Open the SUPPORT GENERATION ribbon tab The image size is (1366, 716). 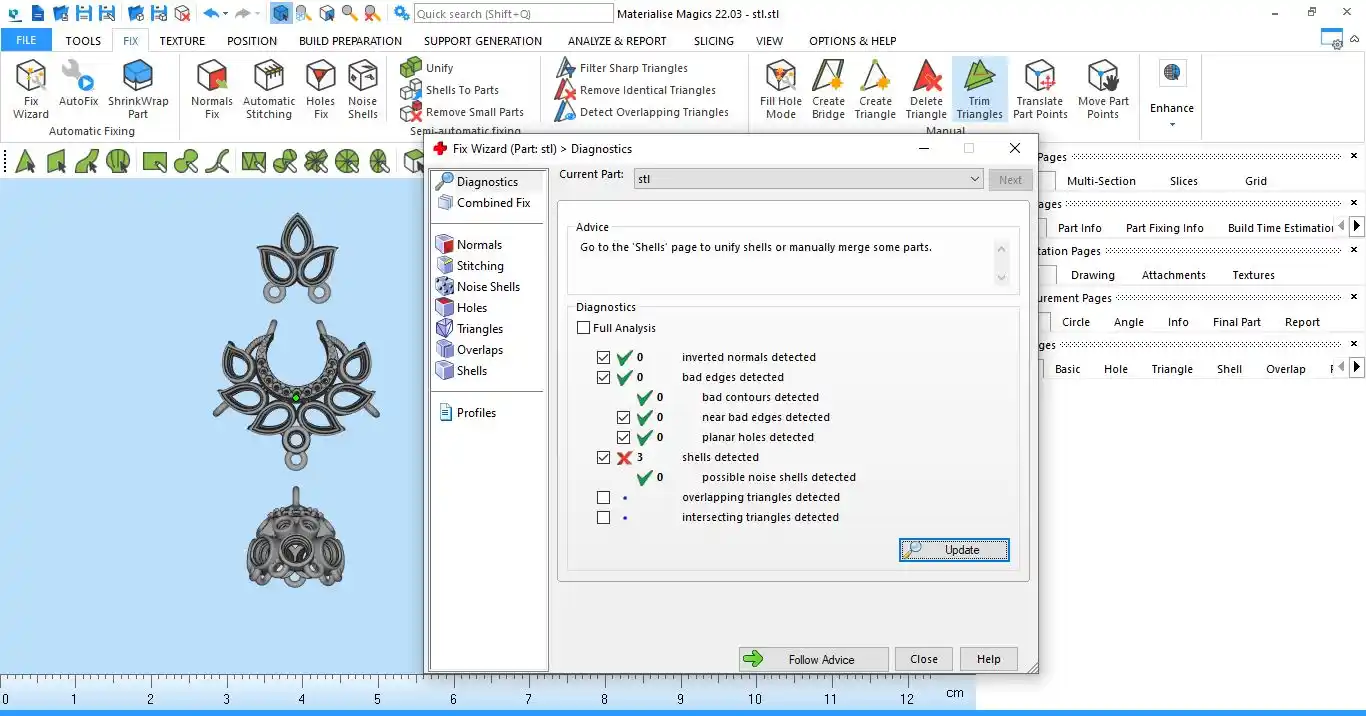[x=483, y=41]
